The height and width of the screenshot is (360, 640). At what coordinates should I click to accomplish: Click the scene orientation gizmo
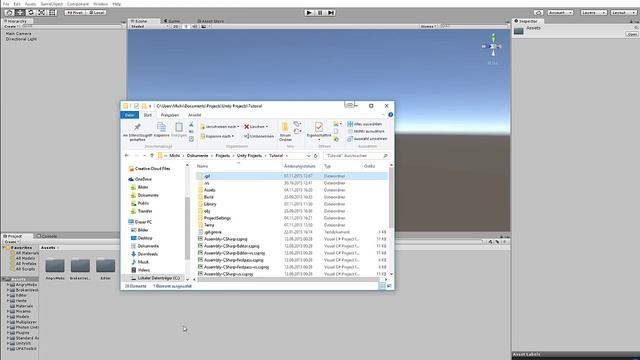[493, 46]
